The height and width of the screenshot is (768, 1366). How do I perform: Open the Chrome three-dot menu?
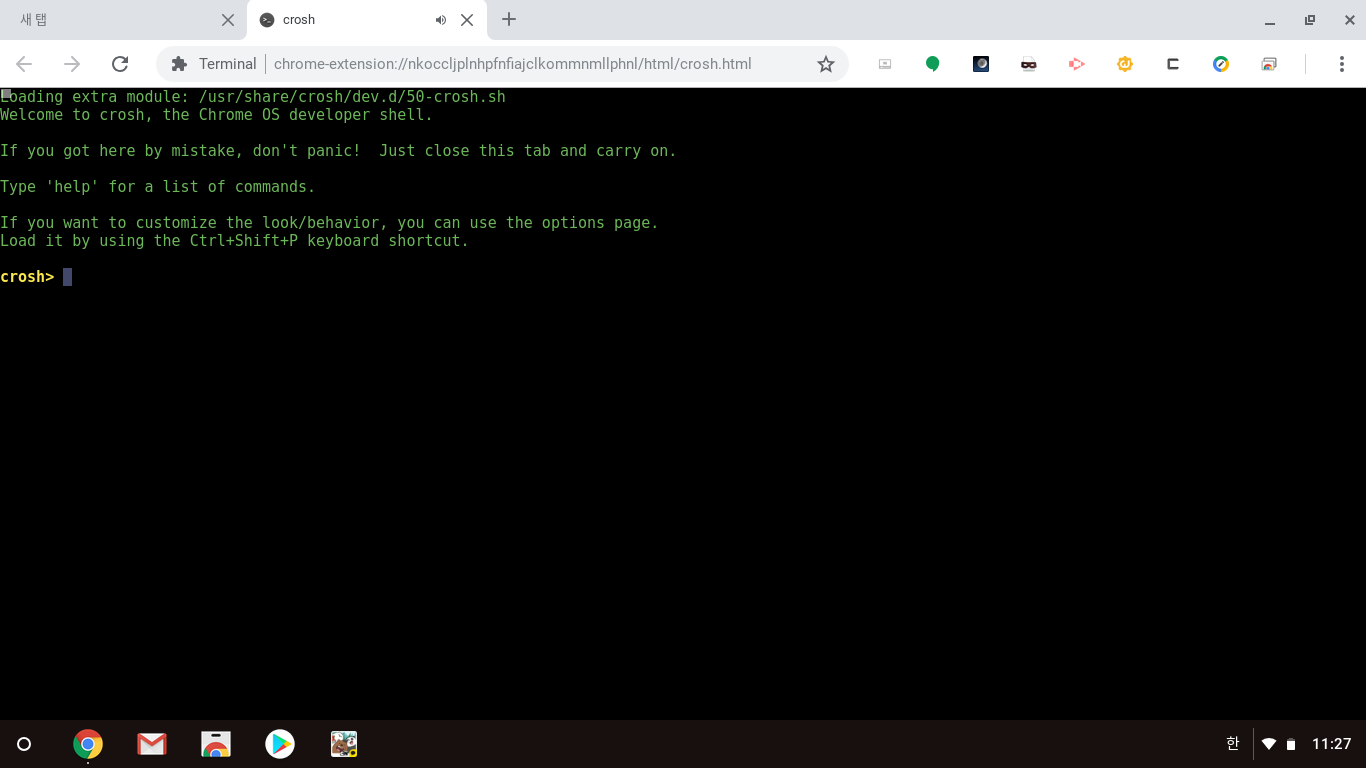tap(1341, 64)
